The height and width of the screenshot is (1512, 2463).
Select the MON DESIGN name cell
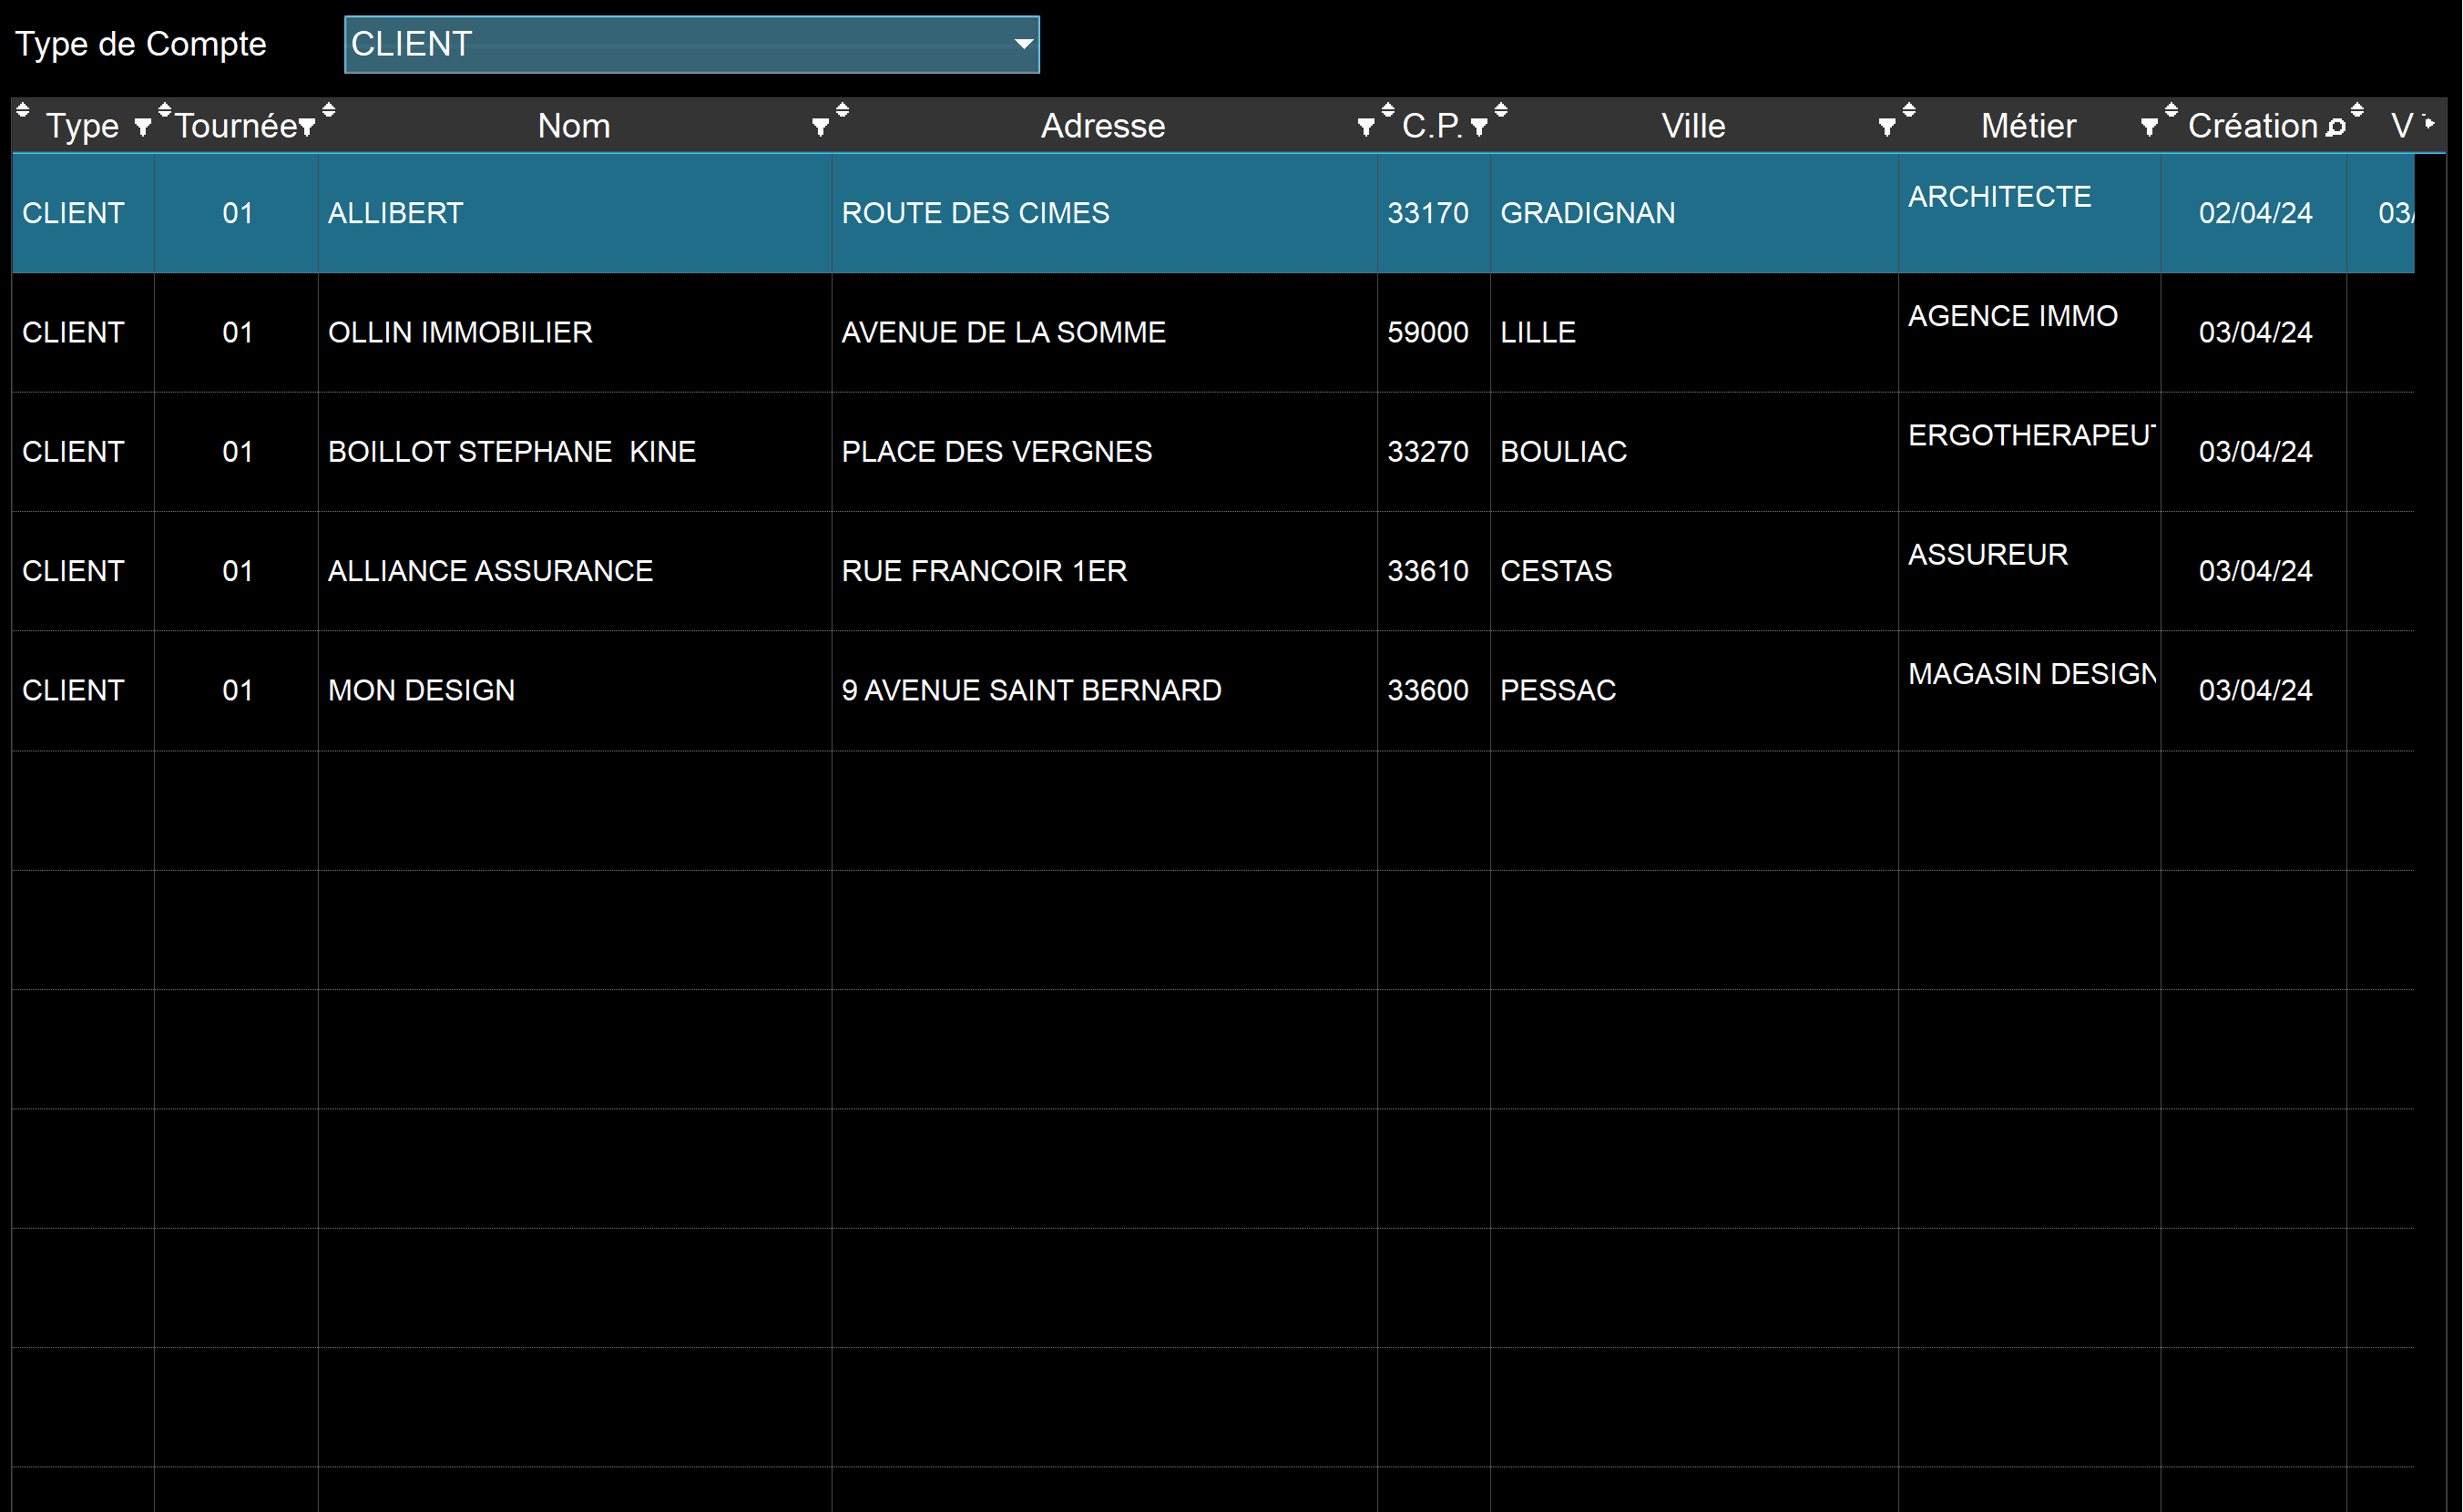(x=575, y=690)
